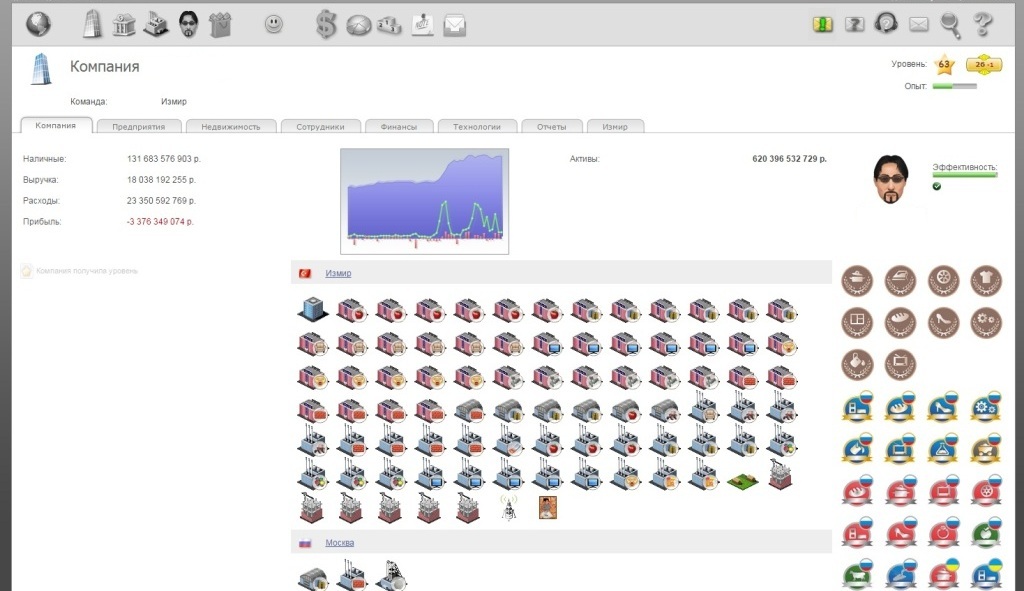The width and height of the screenshot is (1024, 591).
Task: Click the podium rankings icon
Action: click(390, 25)
